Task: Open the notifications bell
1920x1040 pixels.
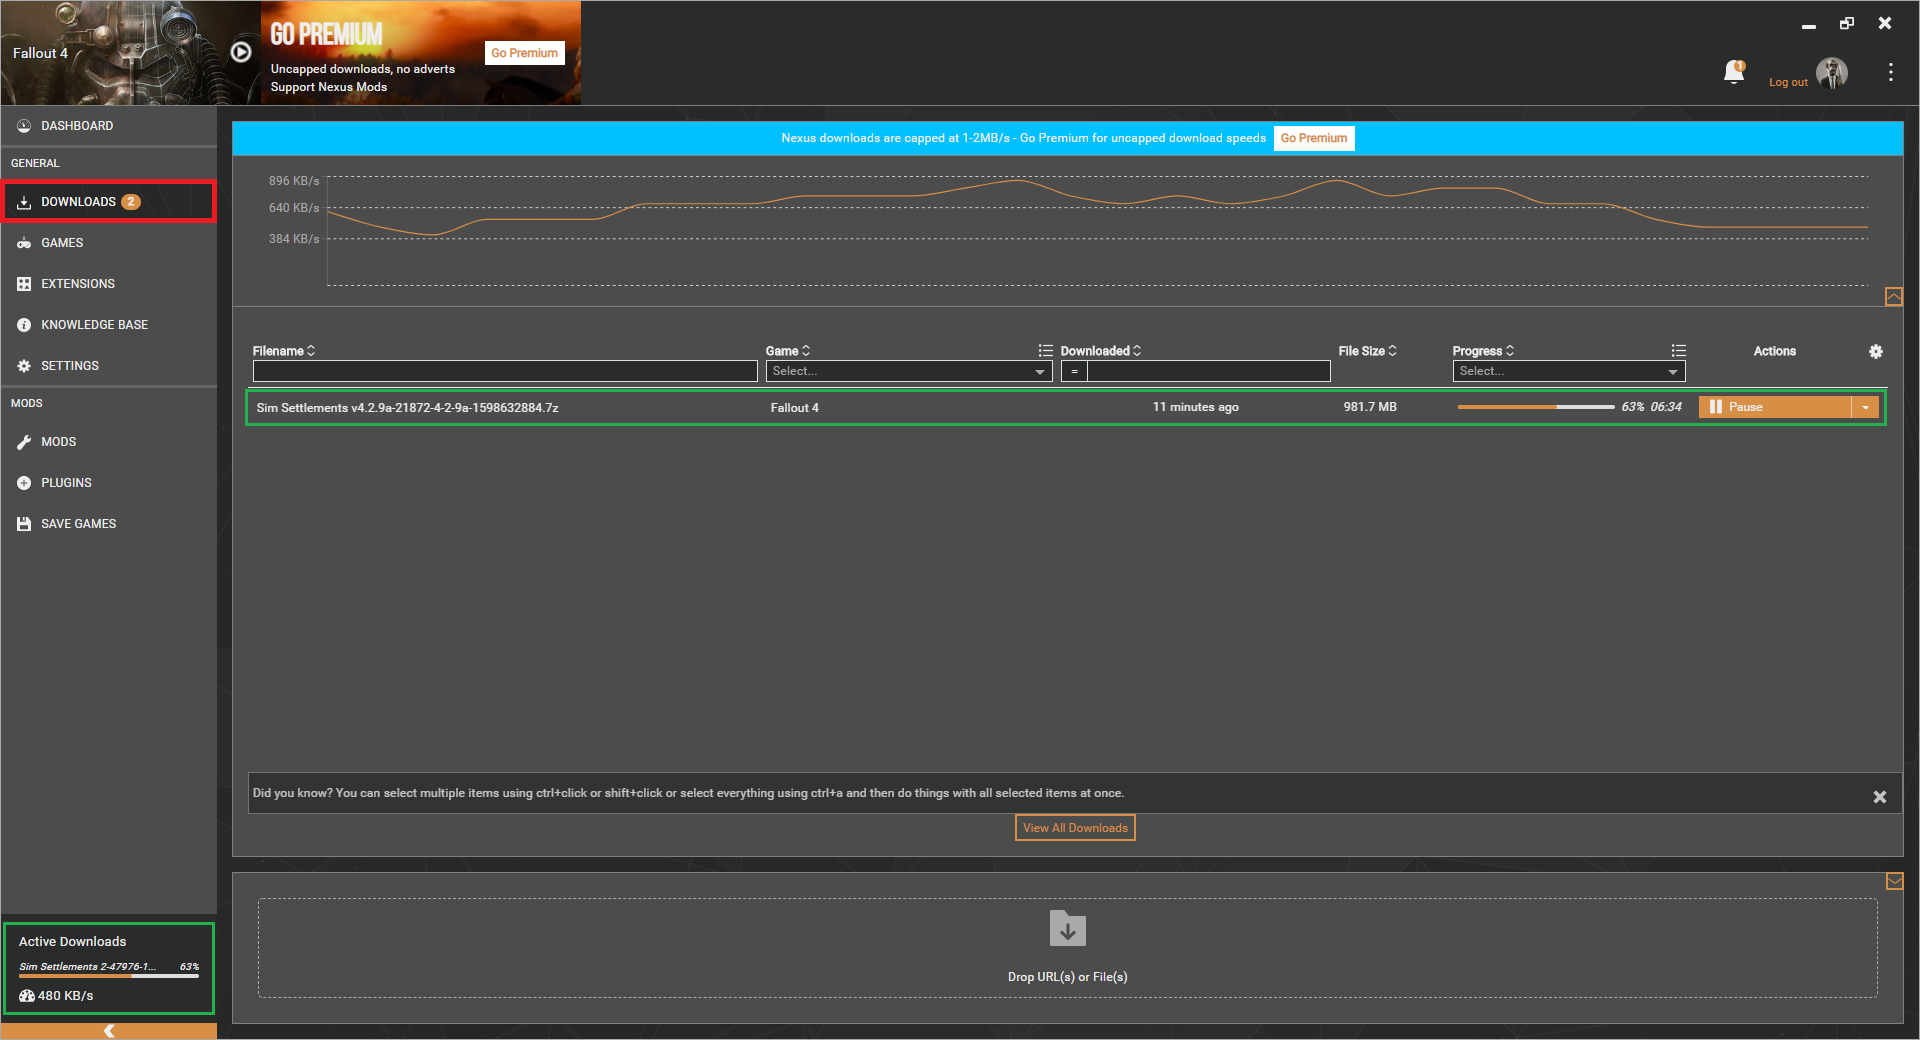Action: (x=1734, y=72)
